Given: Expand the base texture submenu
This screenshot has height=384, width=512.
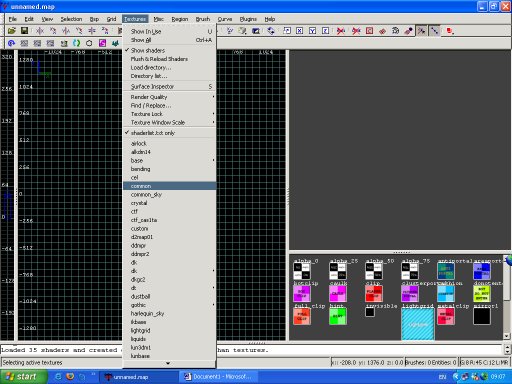Looking at the screenshot, I should click(170, 160).
